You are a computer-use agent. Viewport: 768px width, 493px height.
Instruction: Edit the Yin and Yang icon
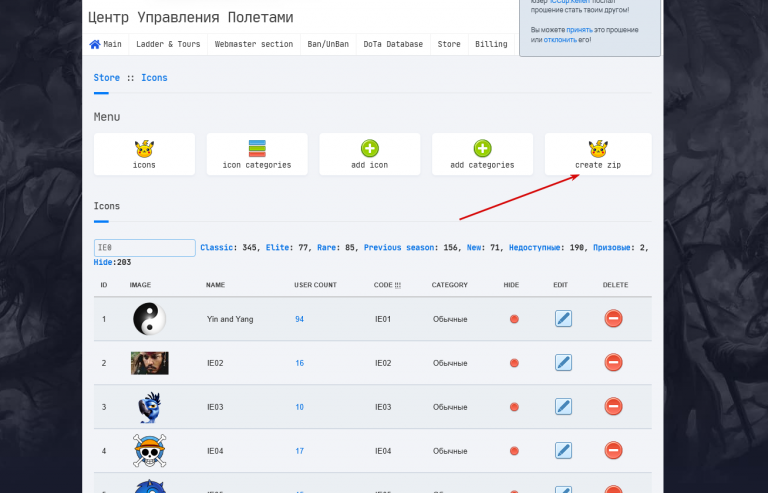tap(563, 319)
